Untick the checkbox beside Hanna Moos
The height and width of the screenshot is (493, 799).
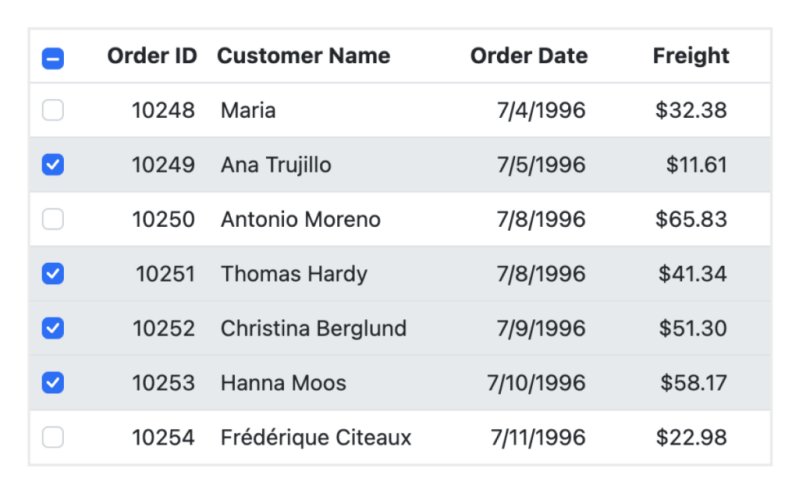(53, 383)
